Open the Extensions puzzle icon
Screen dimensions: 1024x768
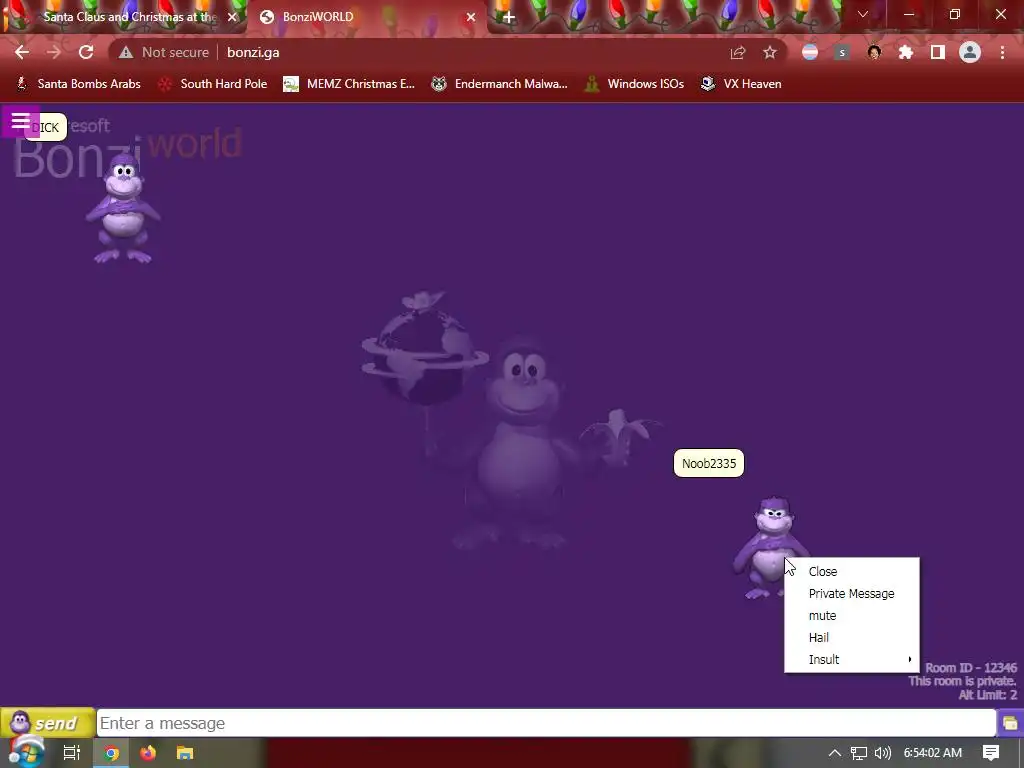[906, 52]
